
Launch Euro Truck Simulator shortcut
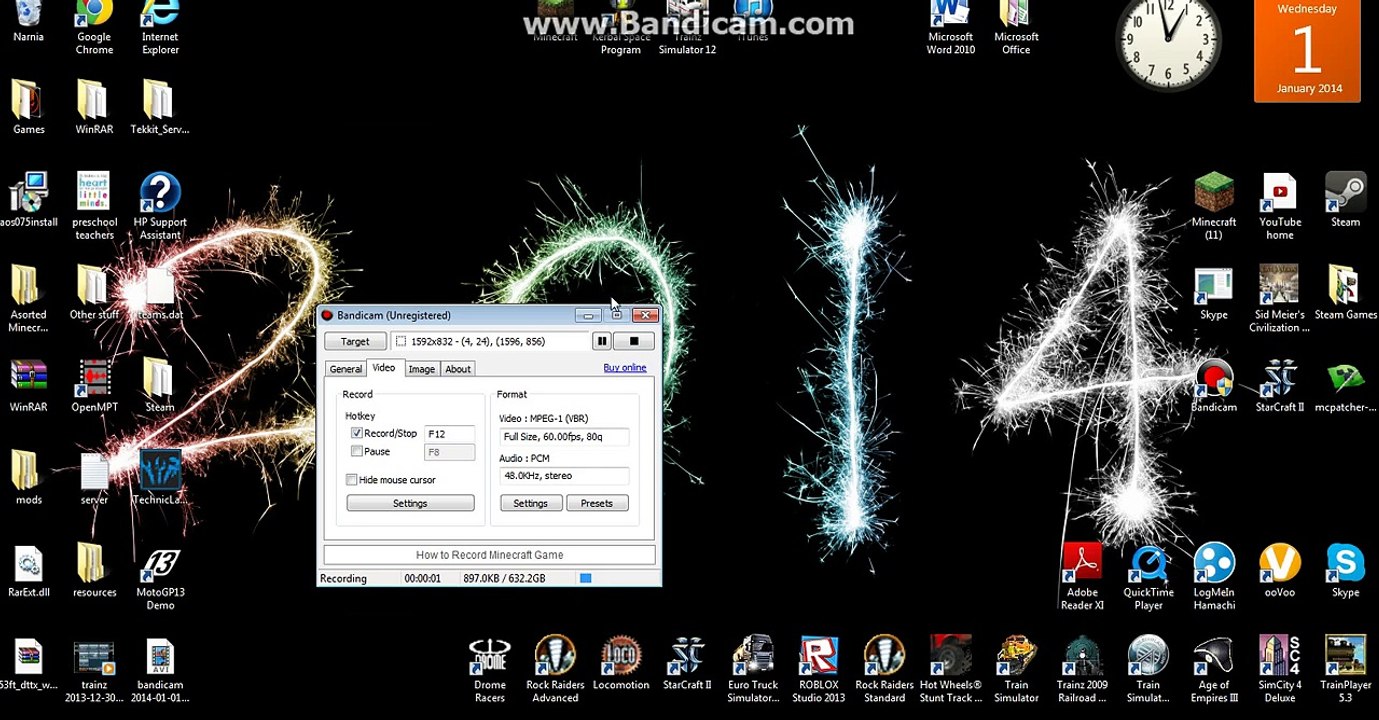tap(753, 670)
